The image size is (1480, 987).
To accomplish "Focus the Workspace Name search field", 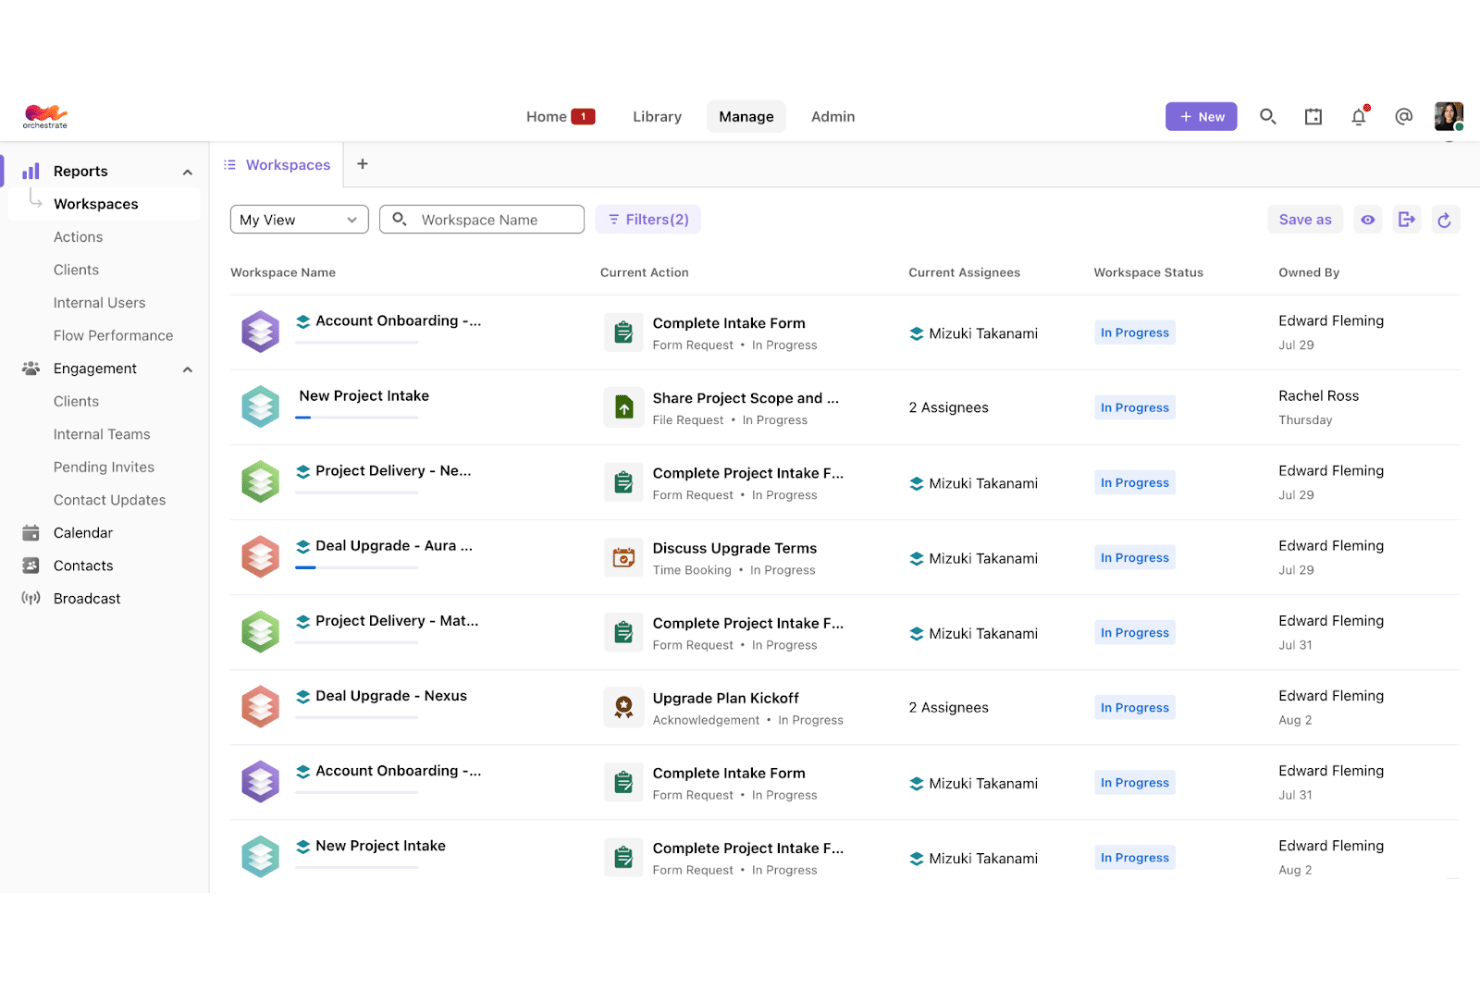I will 482,220.
